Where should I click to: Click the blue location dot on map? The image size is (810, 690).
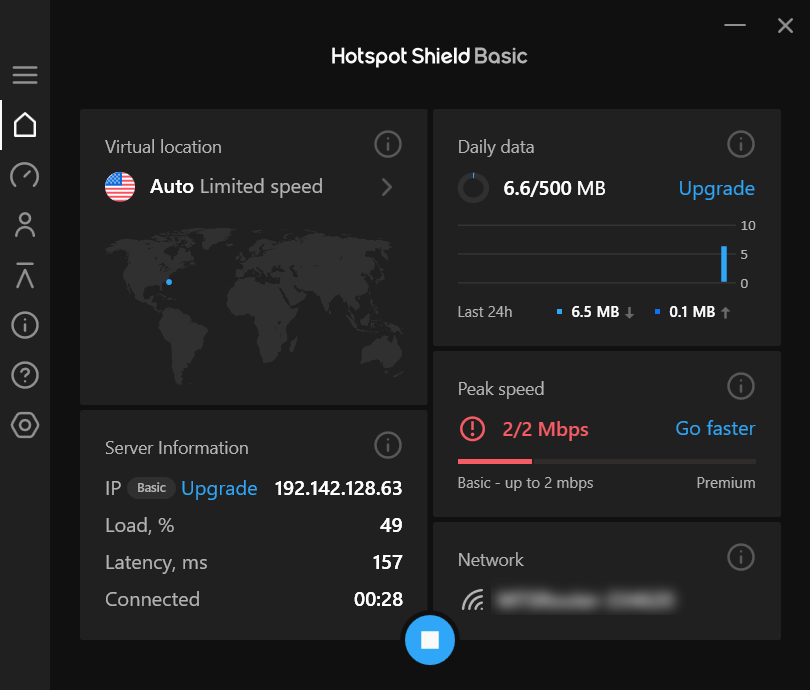pos(169,282)
